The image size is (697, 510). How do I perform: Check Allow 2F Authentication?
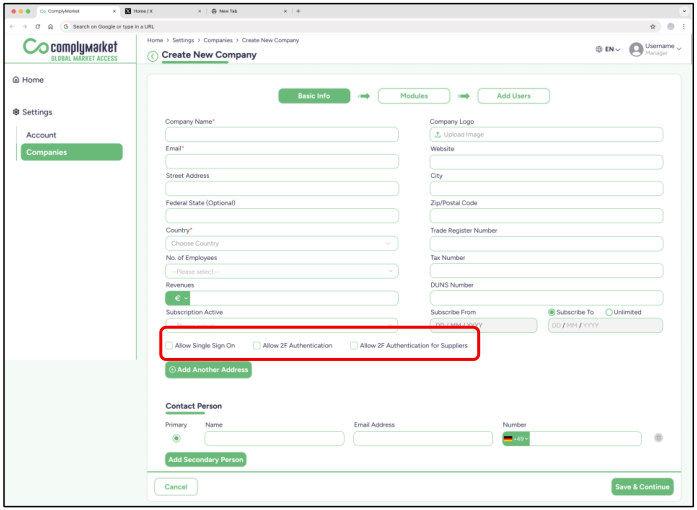[x=256, y=345]
